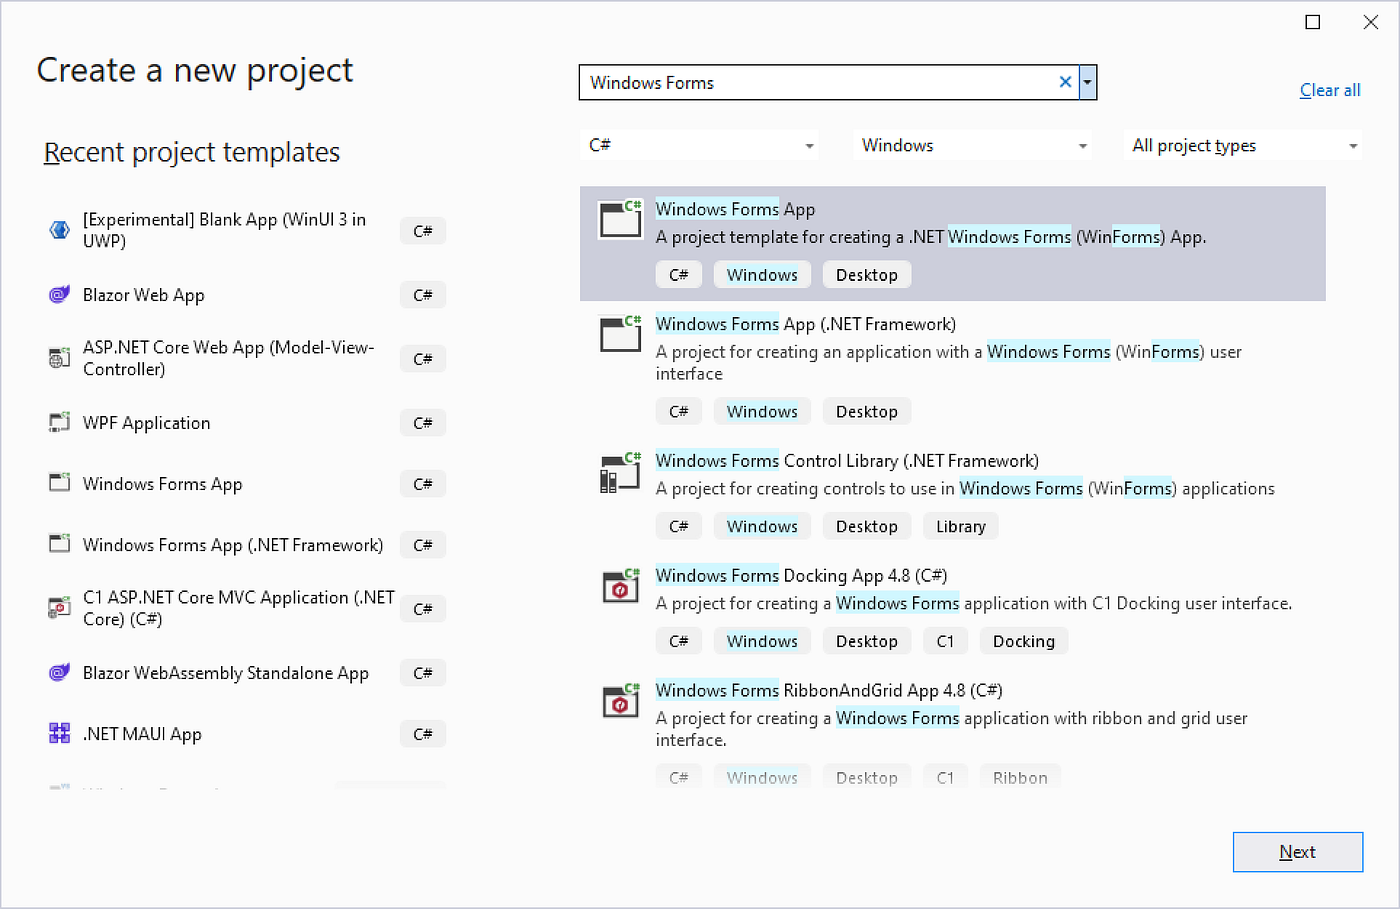Screen dimensions: 1400x909
Task: Click the Windows Forms Control Library icon
Action: (620, 473)
